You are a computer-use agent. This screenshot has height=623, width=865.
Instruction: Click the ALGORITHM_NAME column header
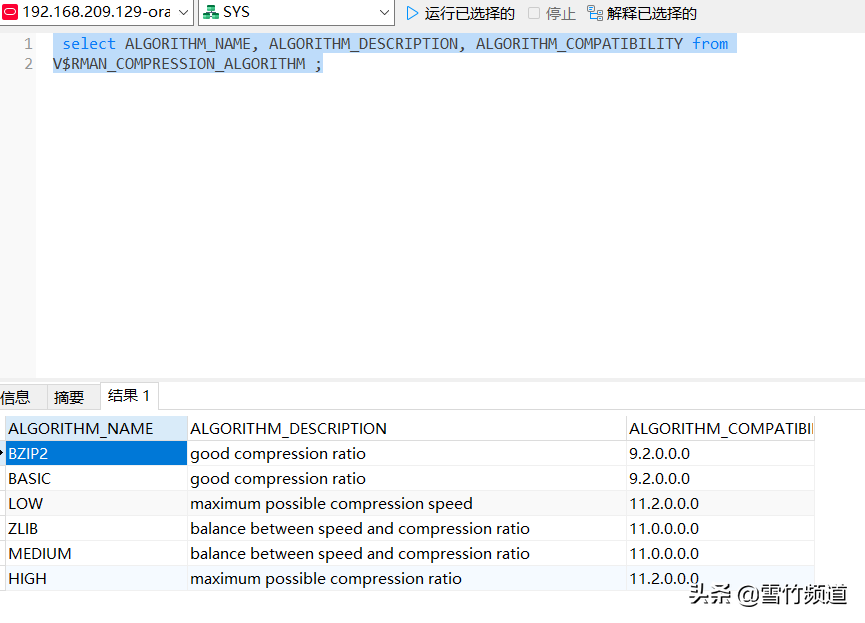[x=97, y=429]
